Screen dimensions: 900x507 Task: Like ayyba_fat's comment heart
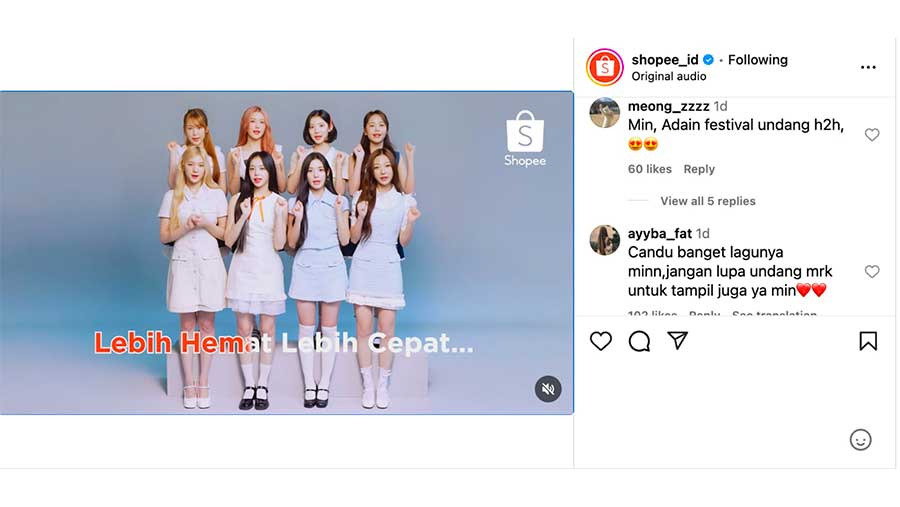[872, 271]
